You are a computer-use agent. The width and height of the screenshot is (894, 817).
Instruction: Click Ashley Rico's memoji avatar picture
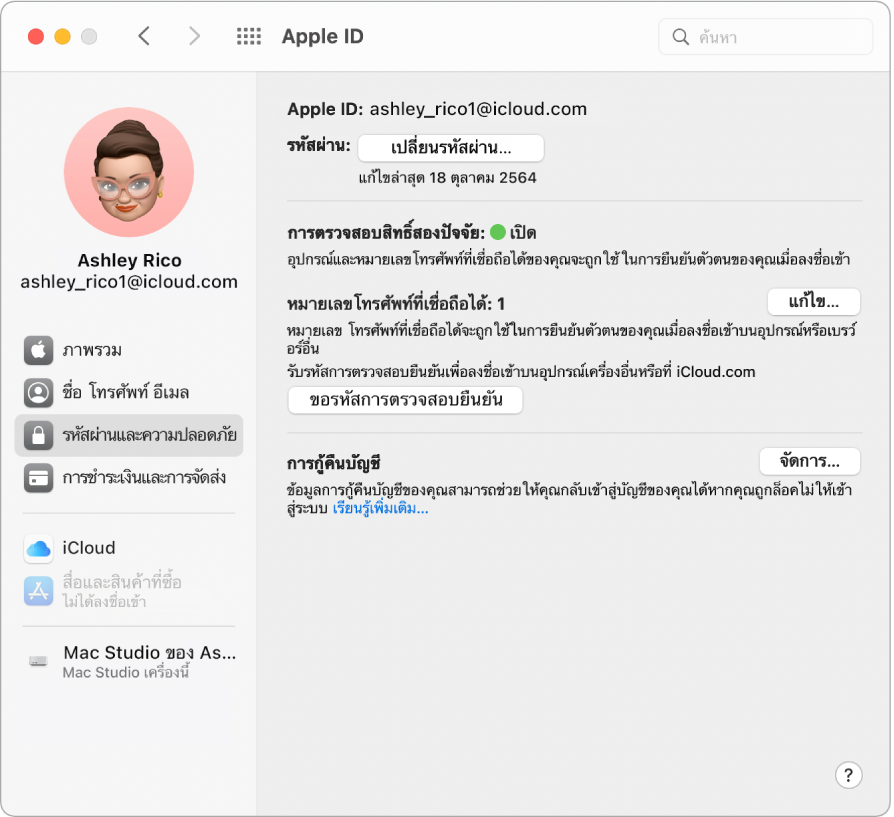[129, 172]
